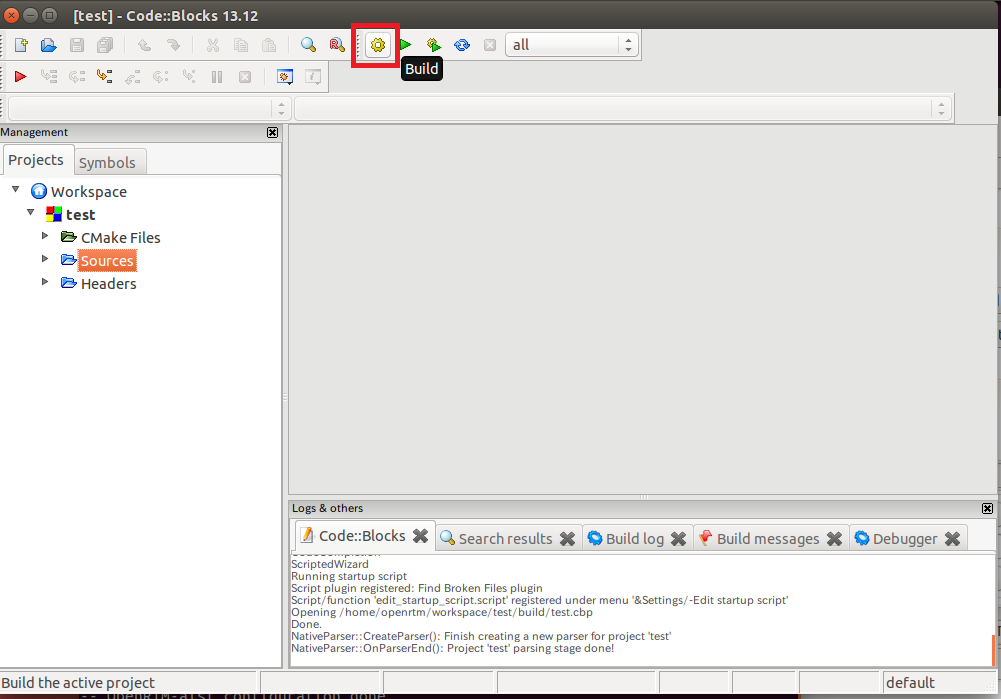The image size is (1001, 699).
Task: Create a new file from the toolbar
Action: [x=21, y=45]
